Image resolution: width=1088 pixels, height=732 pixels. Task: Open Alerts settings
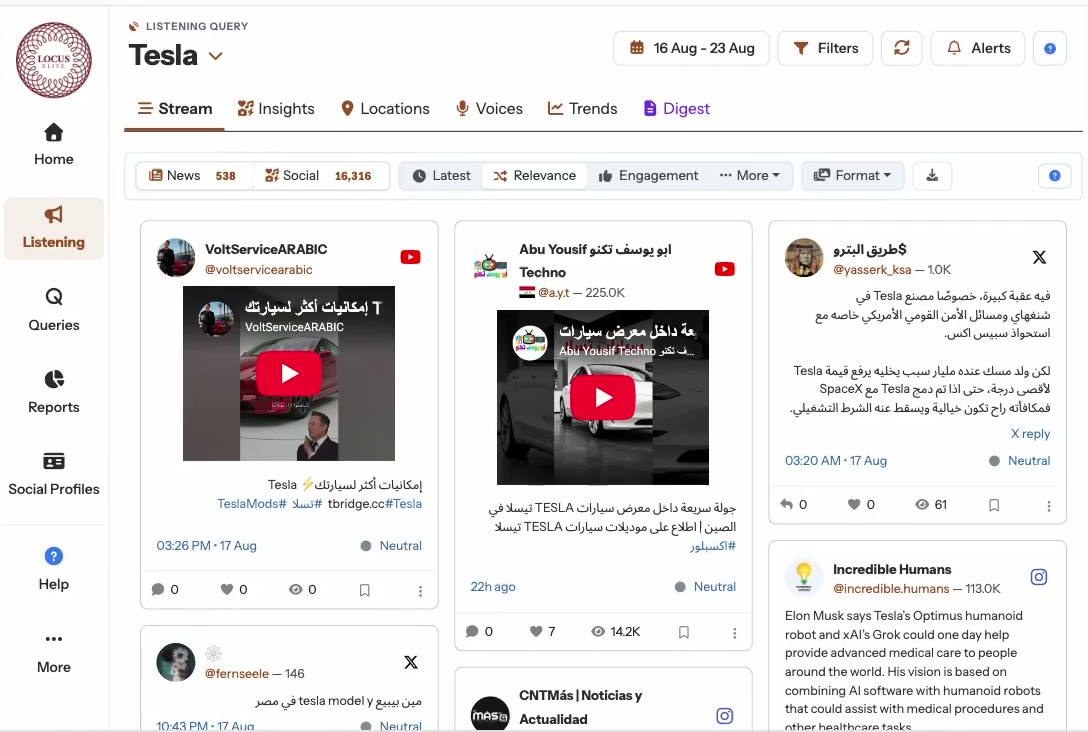978,49
